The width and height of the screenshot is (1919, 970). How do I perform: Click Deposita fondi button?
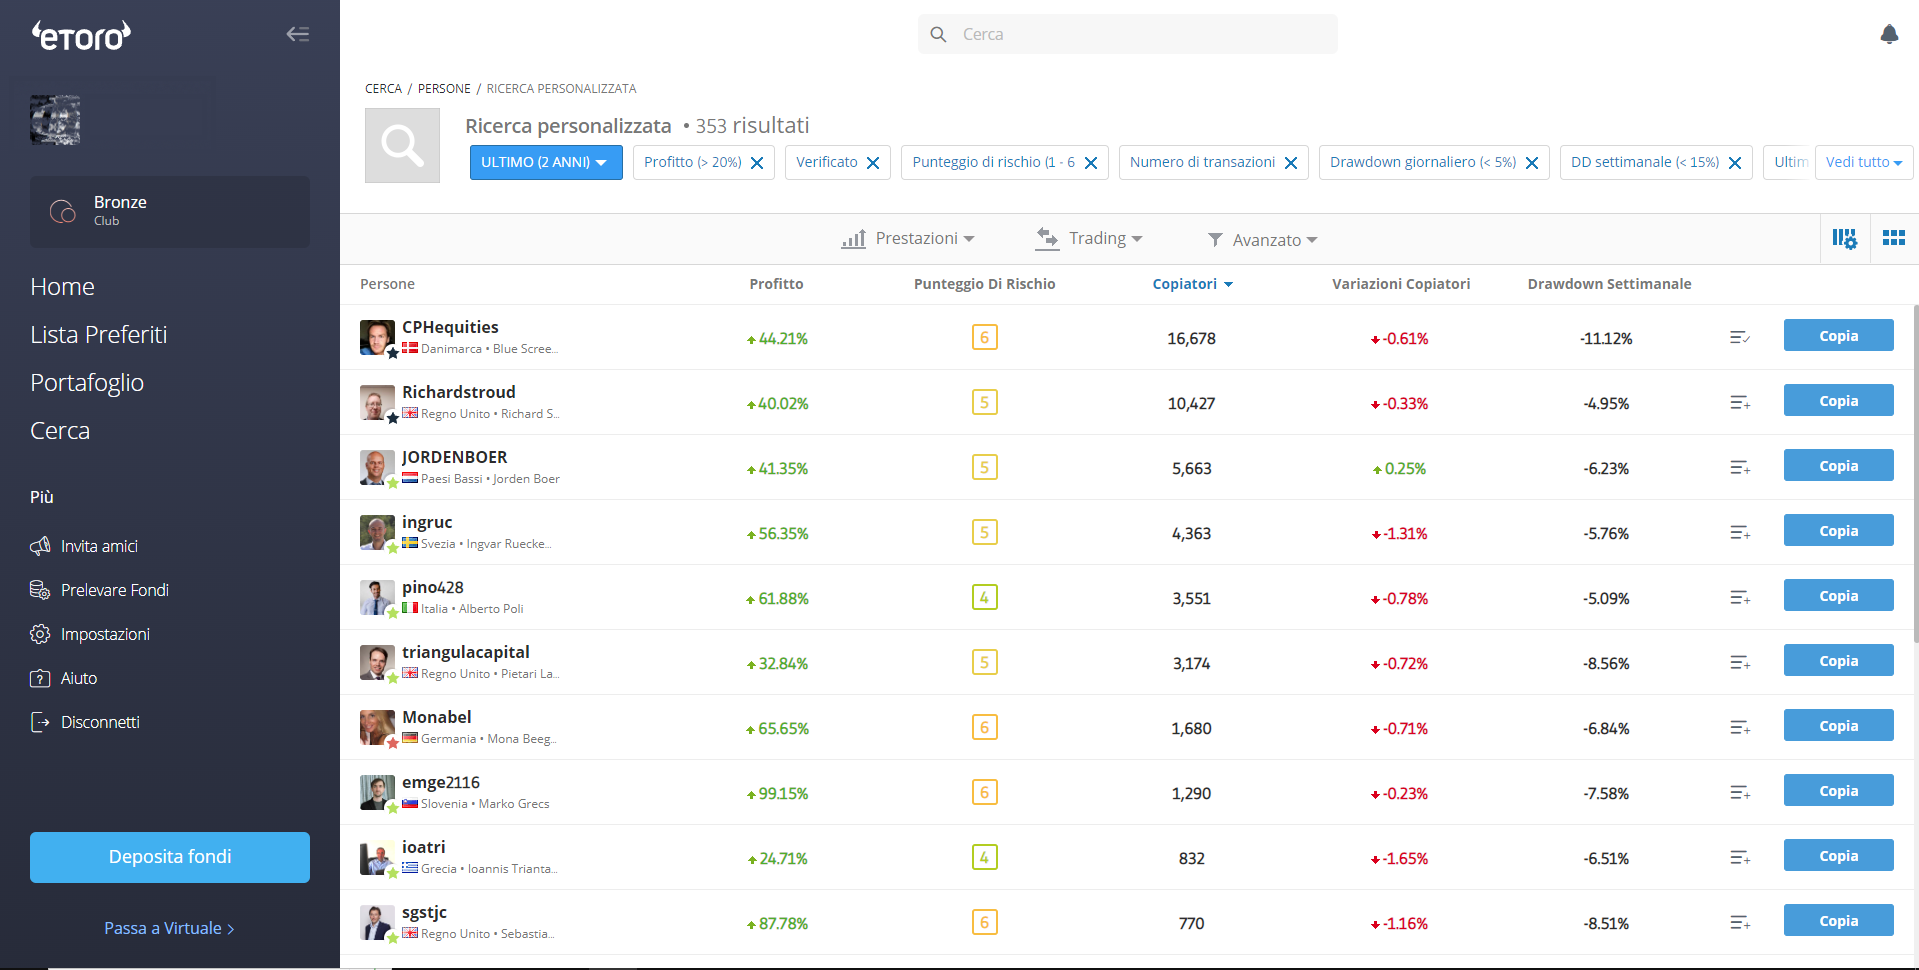click(170, 857)
